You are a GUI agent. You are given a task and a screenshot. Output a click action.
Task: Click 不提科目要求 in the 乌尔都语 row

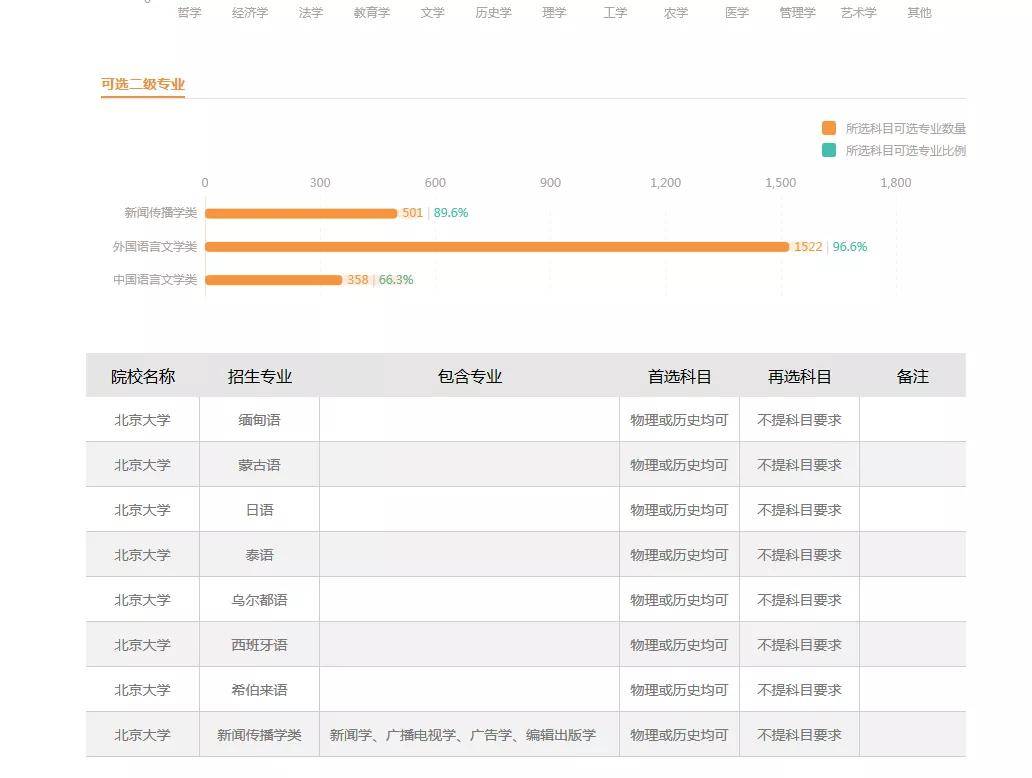pyautogui.click(x=799, y=600)
